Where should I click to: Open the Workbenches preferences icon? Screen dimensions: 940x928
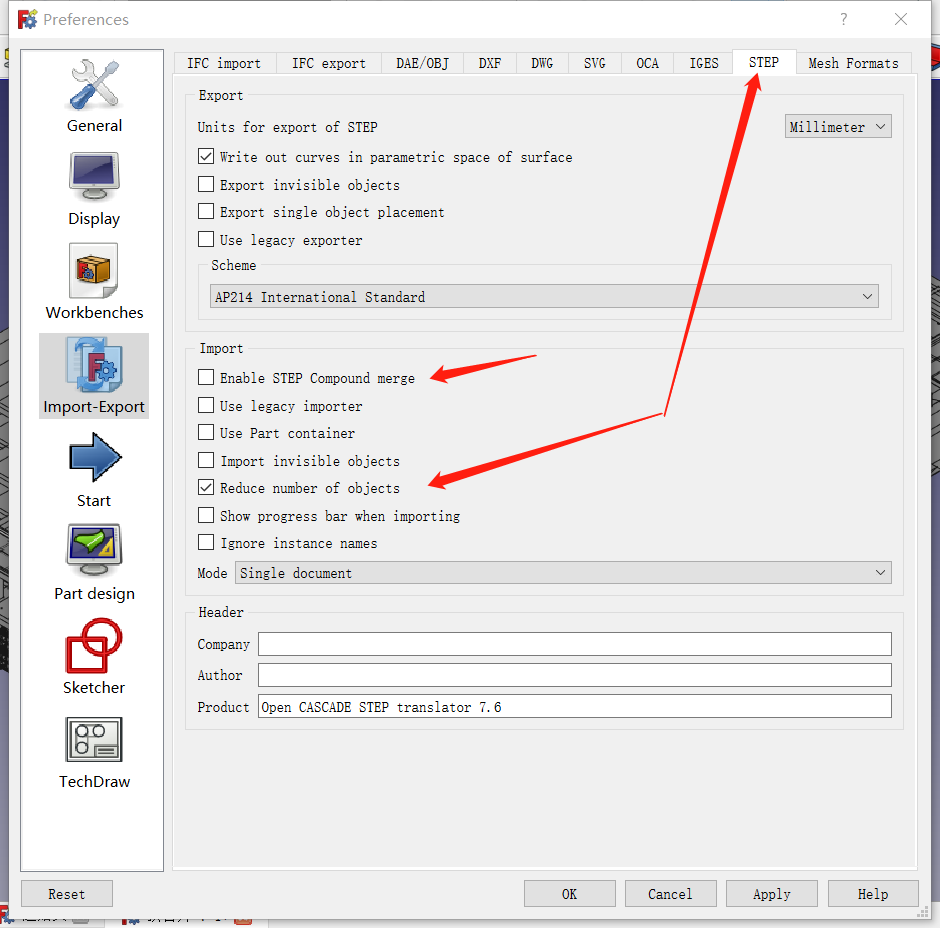click(94, 271)
